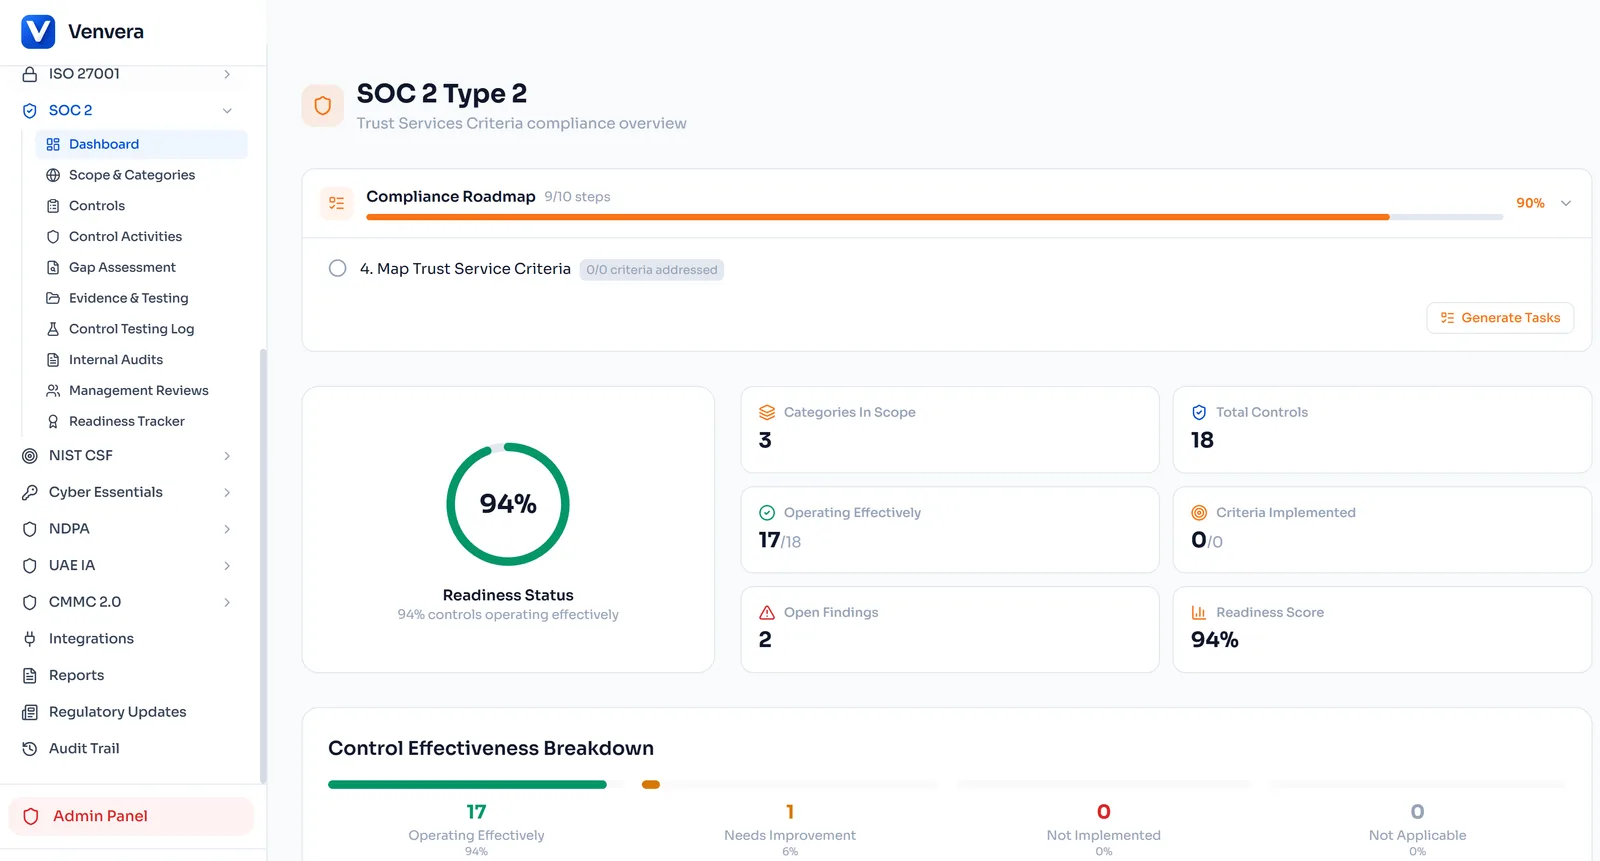1600x861 pixels.
Task: Click the Control Testing Log flask icon
Action: (x=53, y=329)
